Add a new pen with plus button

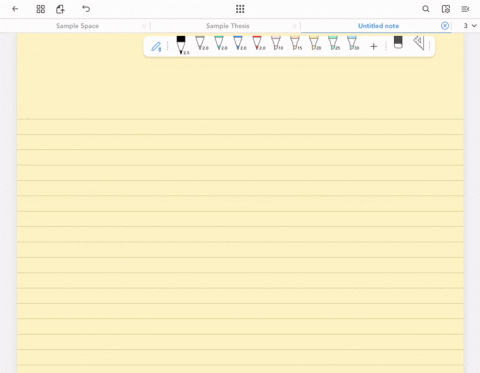coord(374,46)
